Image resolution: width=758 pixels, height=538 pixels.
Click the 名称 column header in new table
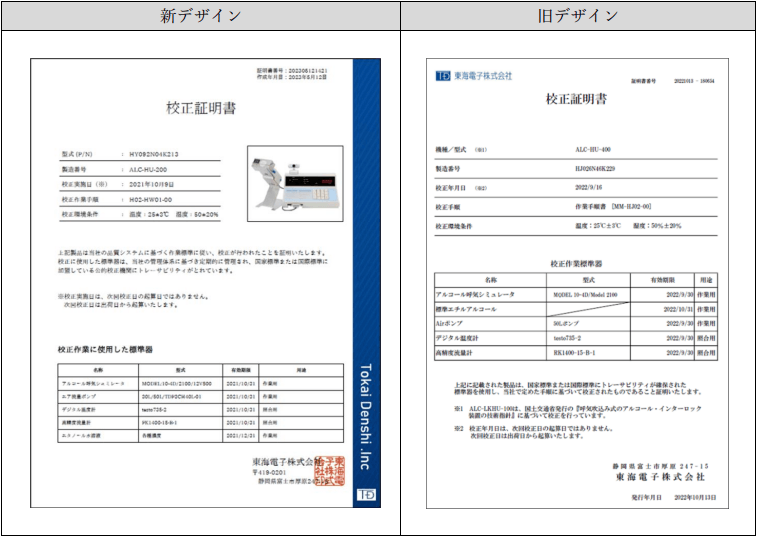point(98,370)
